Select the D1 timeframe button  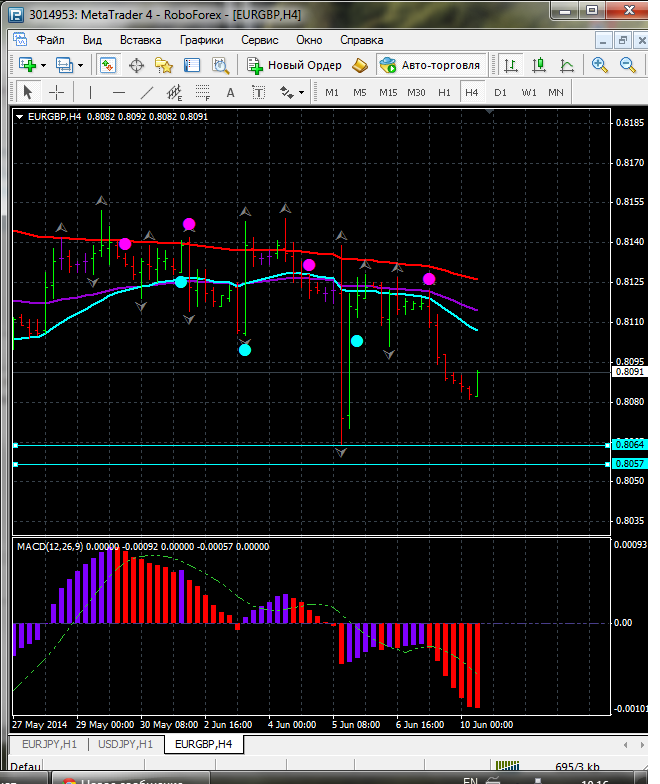pos(500,92)
